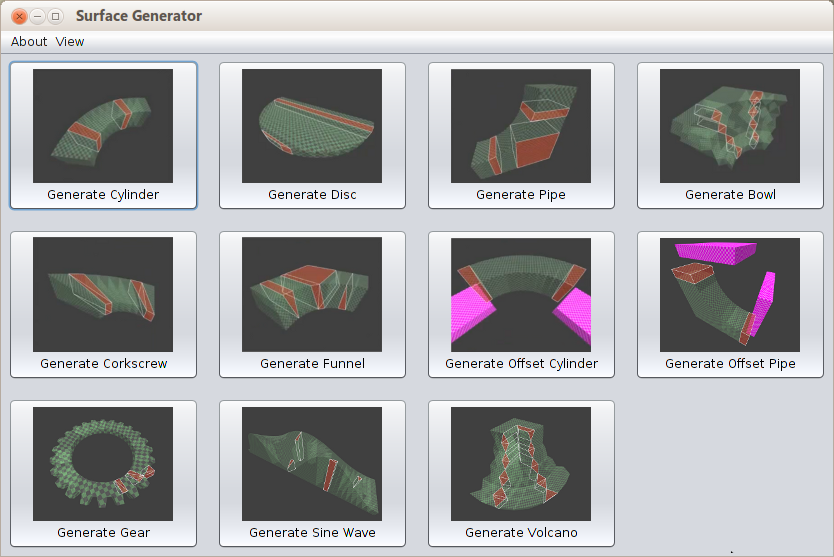Click the Generate Cylinder text label
Image resolution: width=834 pixels, height=557 pixels.
(103, 195)
